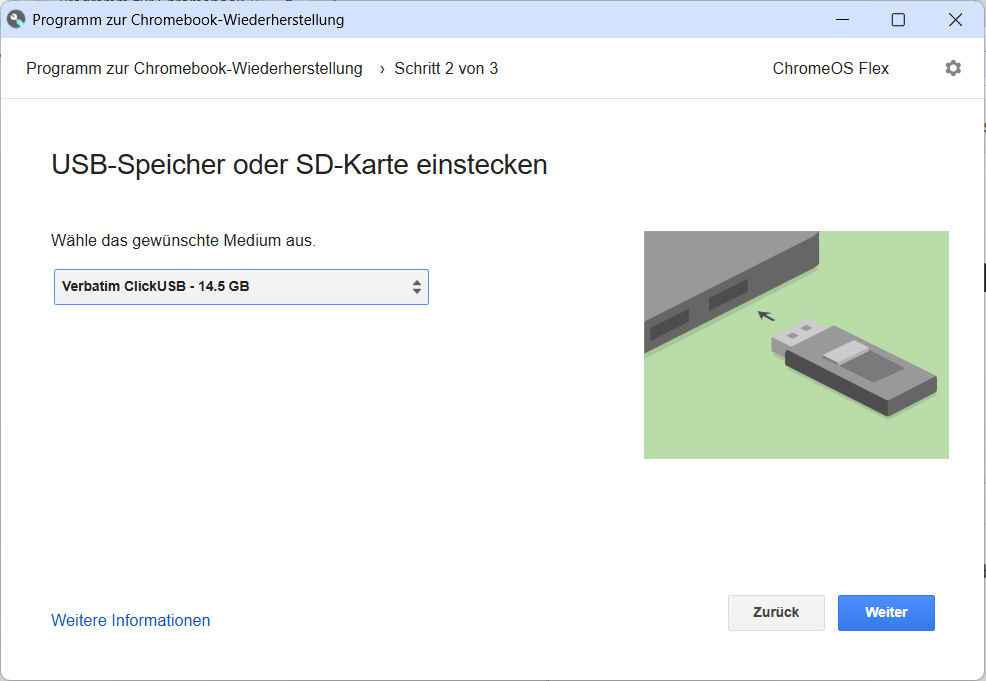Click the Schritt 2 von 3 breadcrumb
The width and height of the screenshot is (986, 681).
tap(446, 69)
